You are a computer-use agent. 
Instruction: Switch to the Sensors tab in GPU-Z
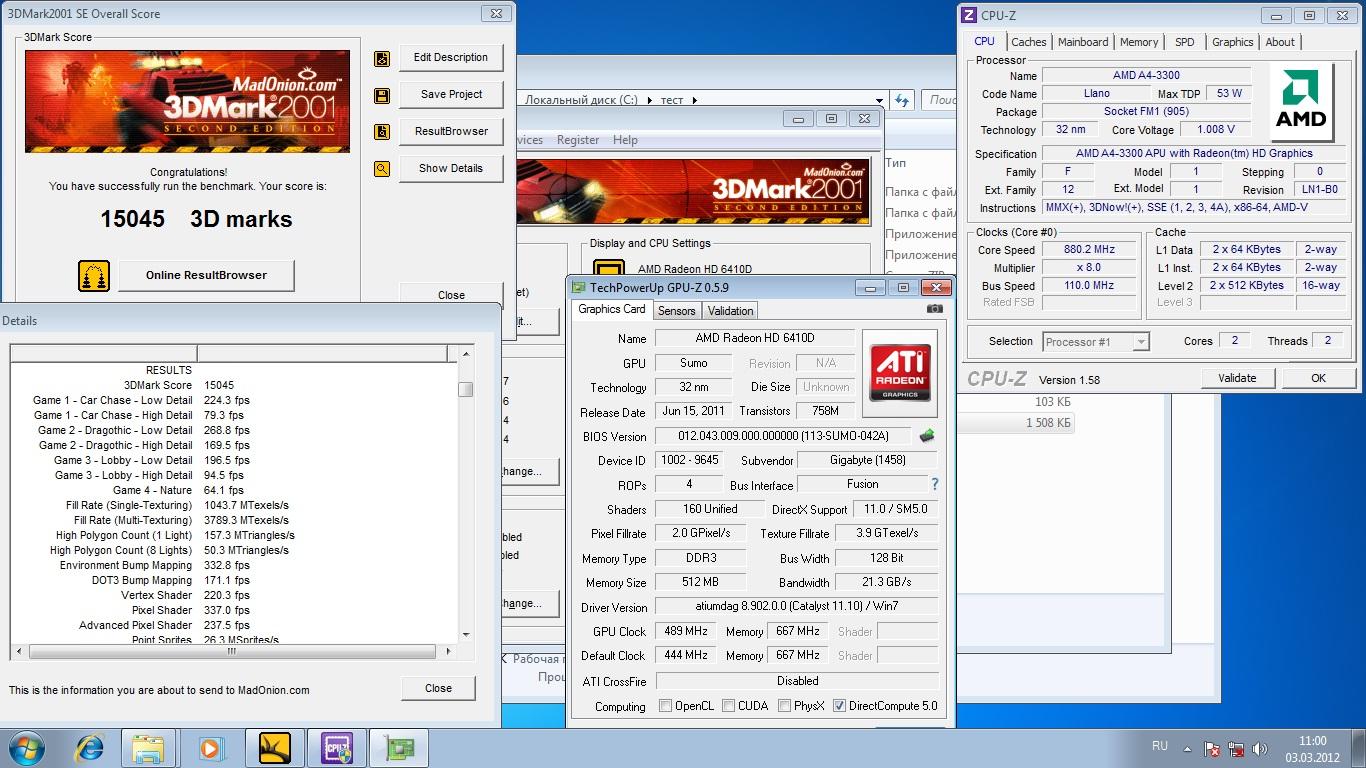676,311
